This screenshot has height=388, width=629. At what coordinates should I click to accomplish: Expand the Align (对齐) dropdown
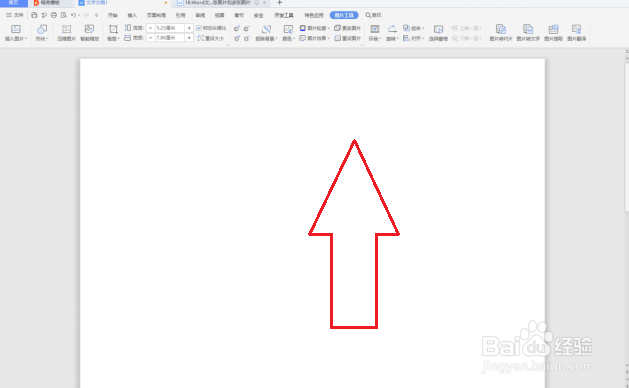[423, 39]
